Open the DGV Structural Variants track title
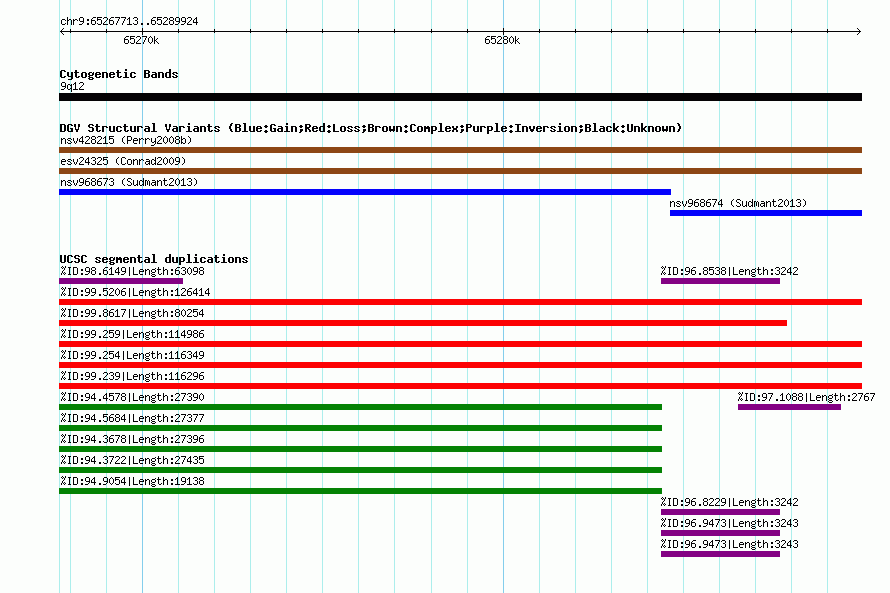890x593 pixels. coord(371,128)
